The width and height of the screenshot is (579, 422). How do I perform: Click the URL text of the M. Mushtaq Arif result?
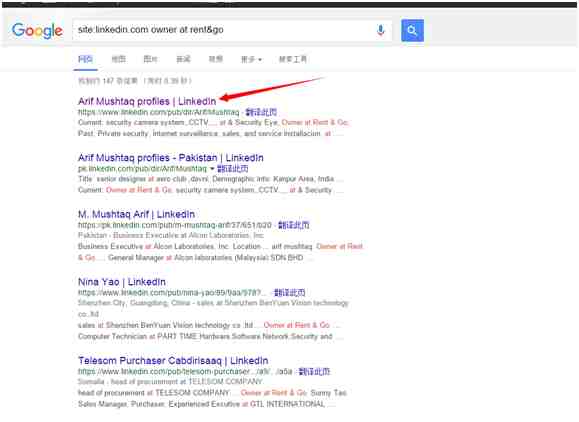point(175,225)
